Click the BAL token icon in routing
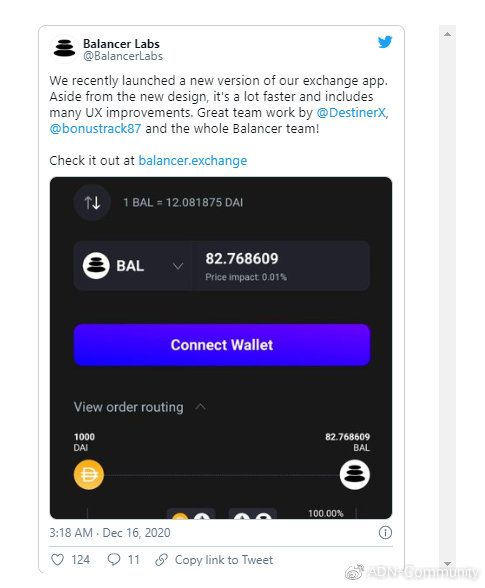Viewport: 485px width, 588px height. point(354,475)
